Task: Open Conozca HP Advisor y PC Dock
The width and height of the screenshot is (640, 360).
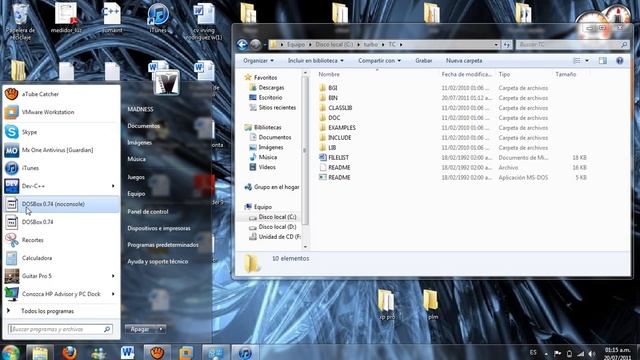Action: tap(61, 294)
